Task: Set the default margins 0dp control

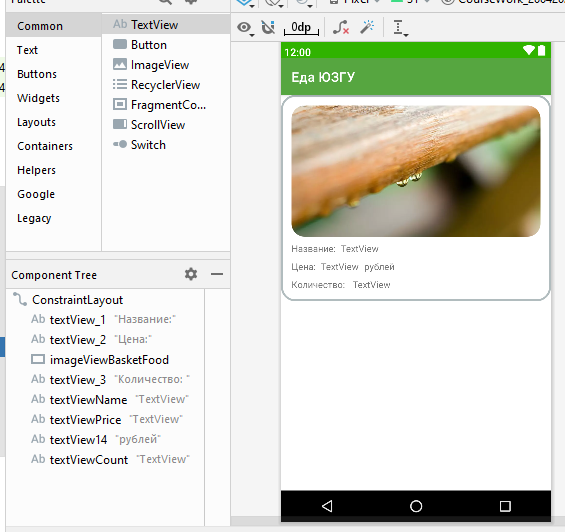Action: point(301,28)
